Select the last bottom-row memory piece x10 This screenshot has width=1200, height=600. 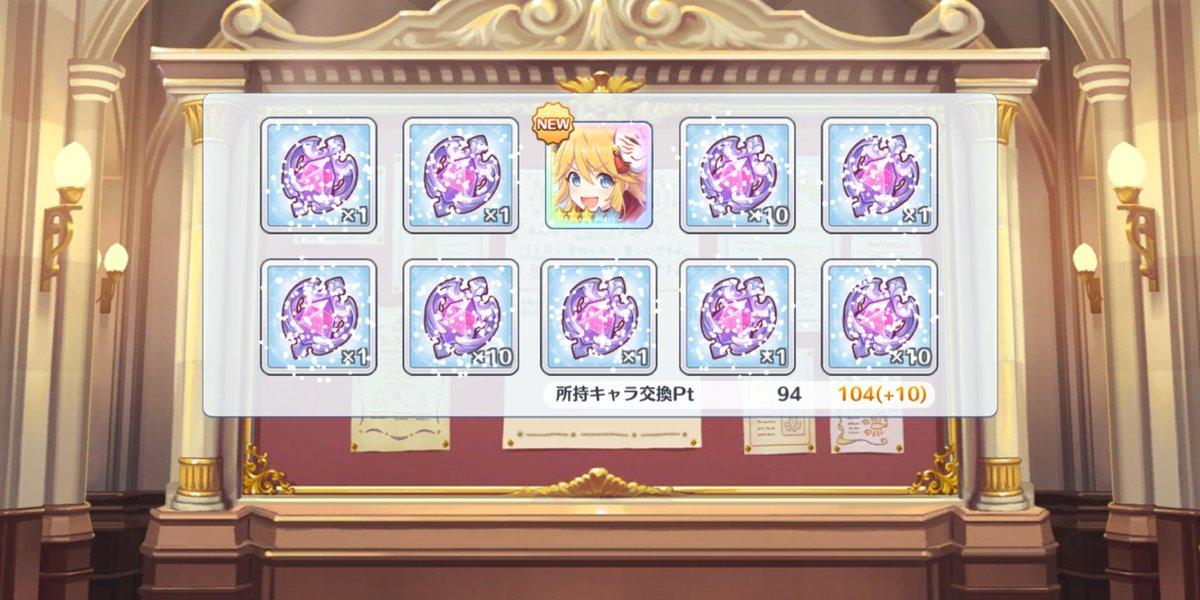(x=879, y=317)
